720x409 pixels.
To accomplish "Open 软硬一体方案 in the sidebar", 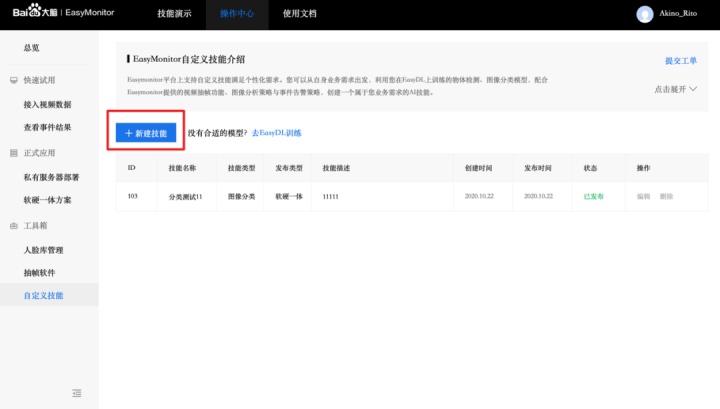I will click(47, 200).
